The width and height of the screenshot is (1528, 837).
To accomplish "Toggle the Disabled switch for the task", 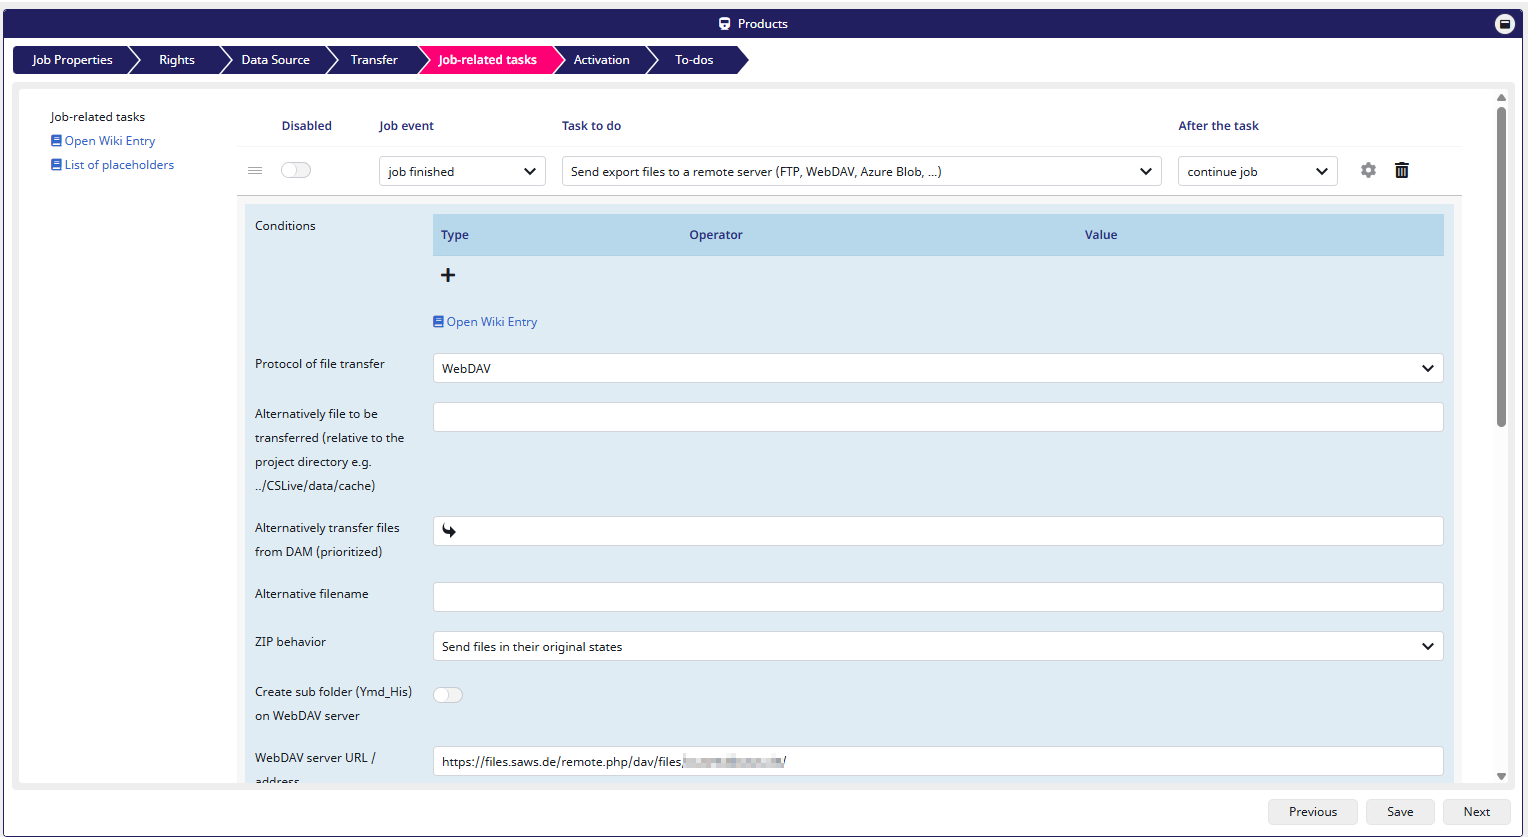I will pos(296,171).
